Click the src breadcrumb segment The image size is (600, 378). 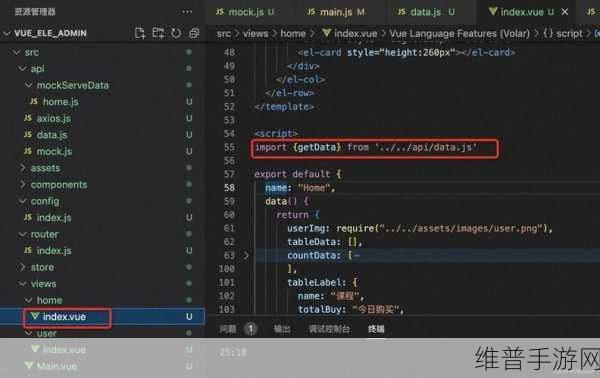click(x=223, y=34)
